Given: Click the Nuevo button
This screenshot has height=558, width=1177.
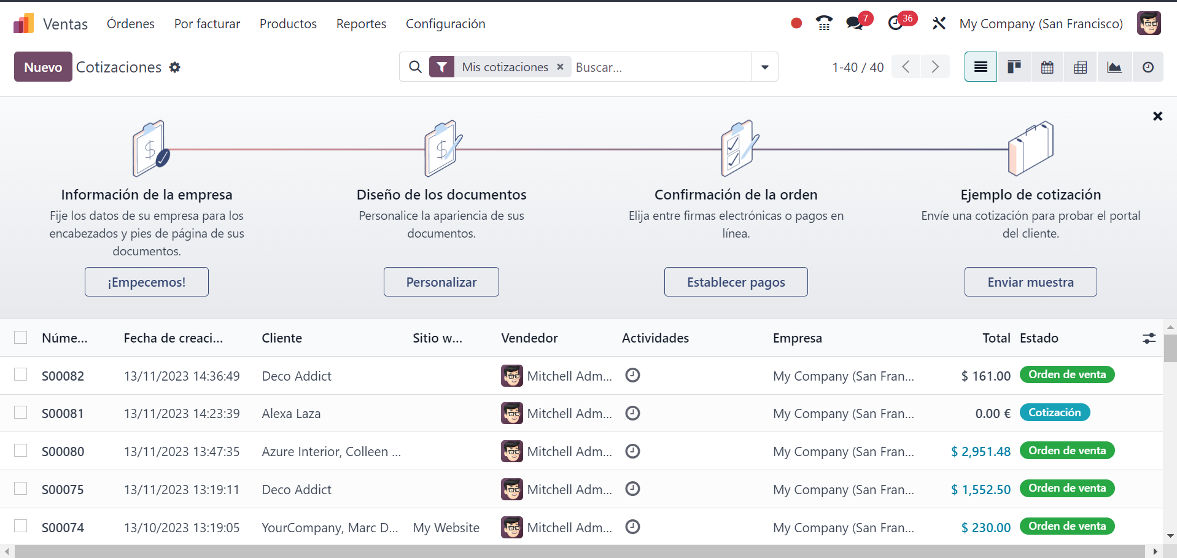Looking at the screenshot, I should tap(43, 67).
